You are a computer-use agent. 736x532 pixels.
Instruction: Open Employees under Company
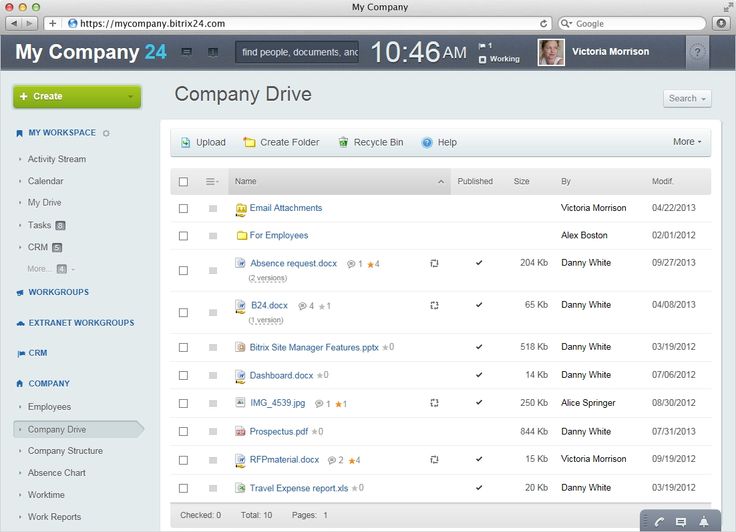tap(49, 407)
